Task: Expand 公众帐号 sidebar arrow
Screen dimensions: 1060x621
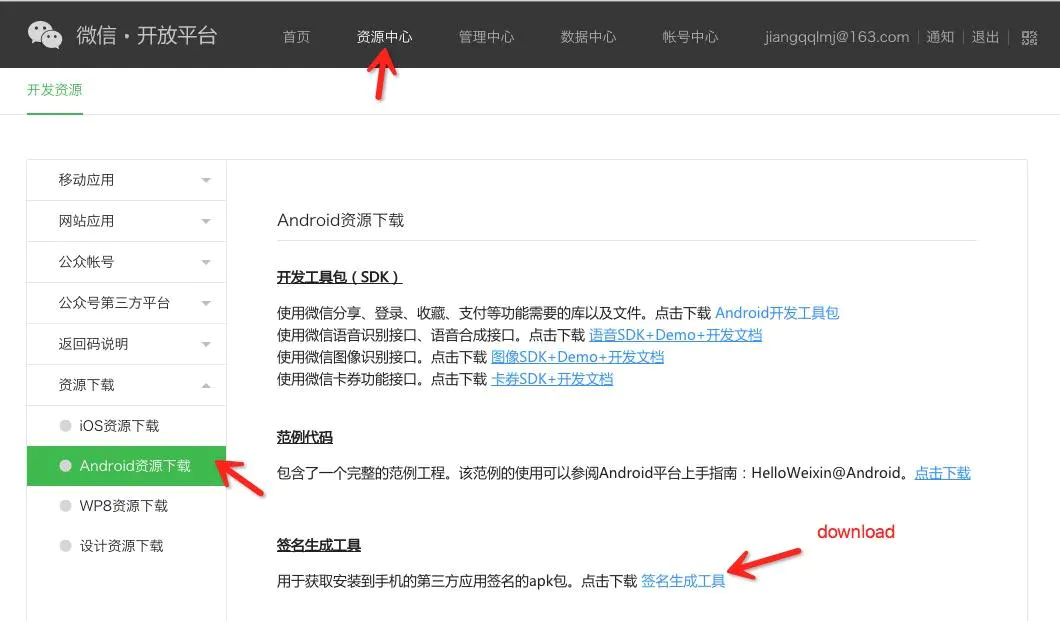Action: 206,262
